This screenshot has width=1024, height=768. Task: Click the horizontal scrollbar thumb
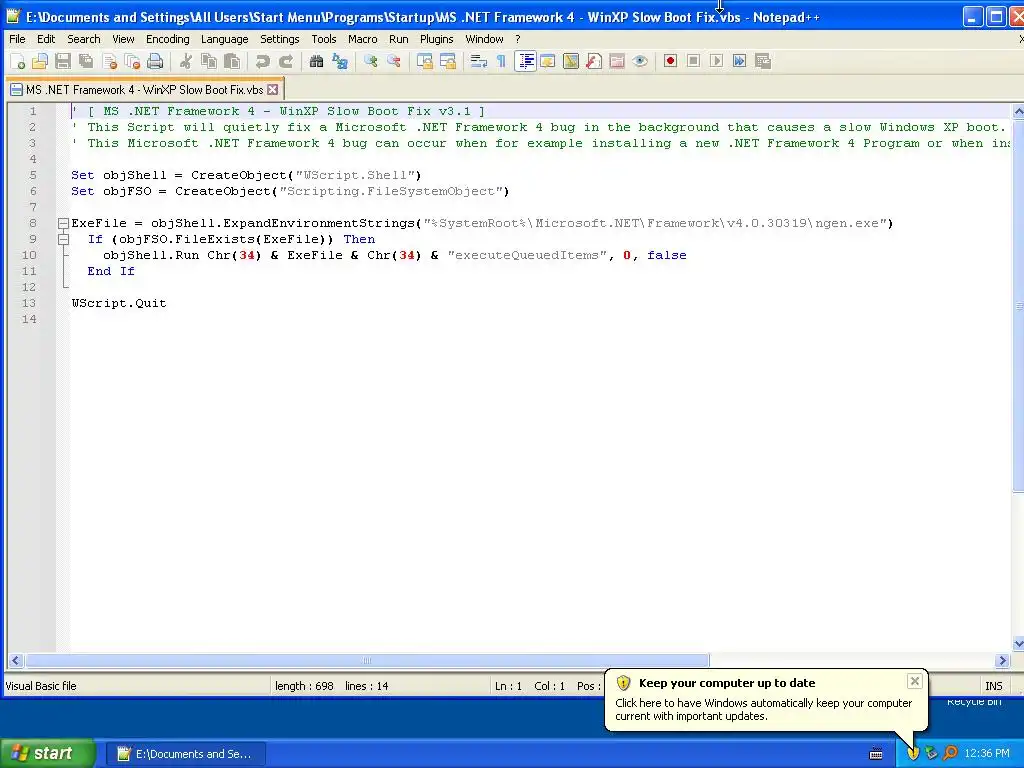pos(367,660)
